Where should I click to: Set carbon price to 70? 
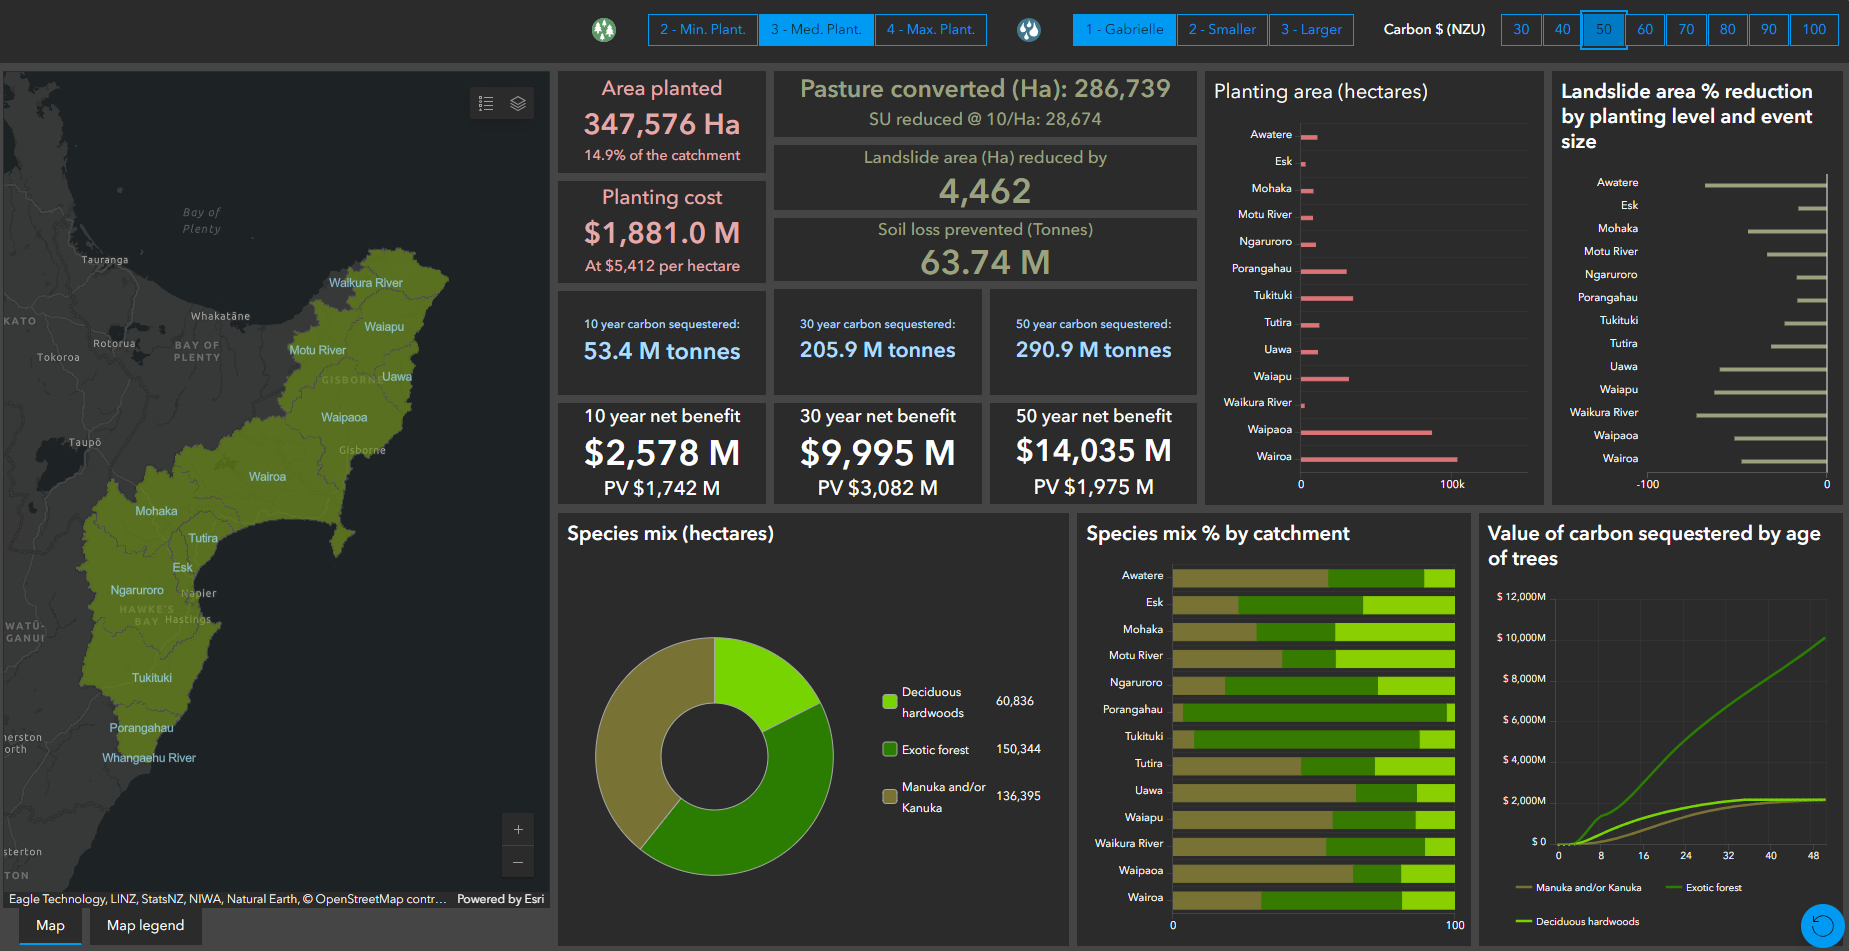(1687, 30)
